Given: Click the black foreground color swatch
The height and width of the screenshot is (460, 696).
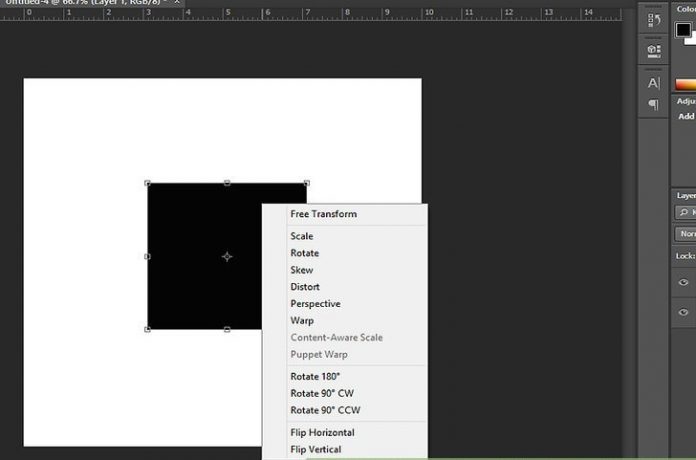Looking at the screenshot, I should click(x=683, y=30).
